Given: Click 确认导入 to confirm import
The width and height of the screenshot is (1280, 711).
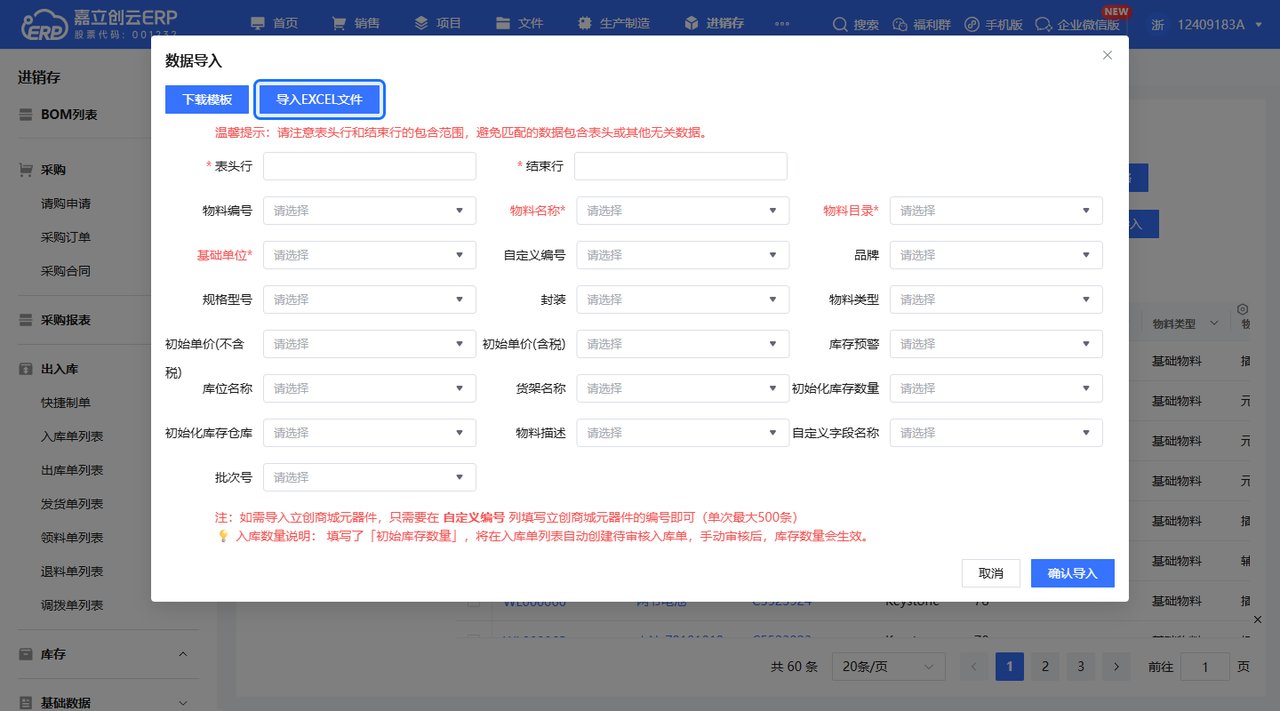Looking at the screenshot, I should coord(1072,573).
